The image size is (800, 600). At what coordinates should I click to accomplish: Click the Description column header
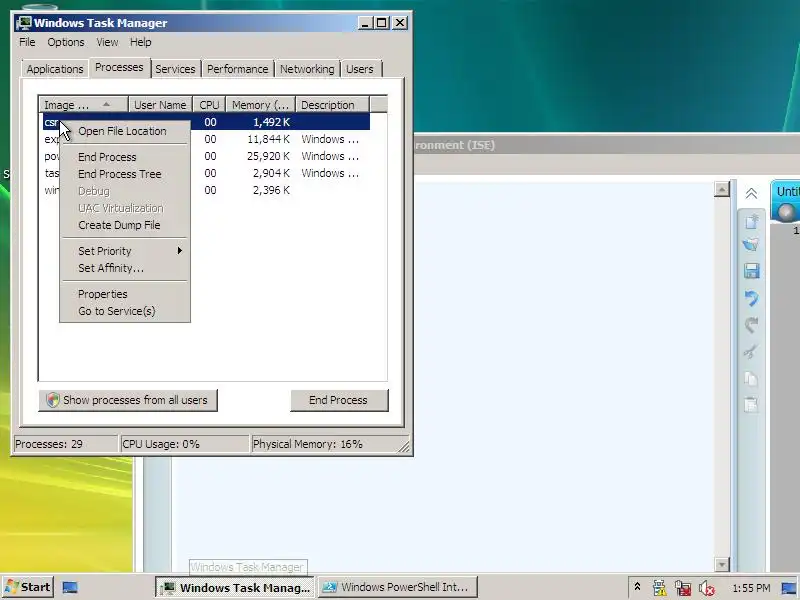click(x=332, y=105)
